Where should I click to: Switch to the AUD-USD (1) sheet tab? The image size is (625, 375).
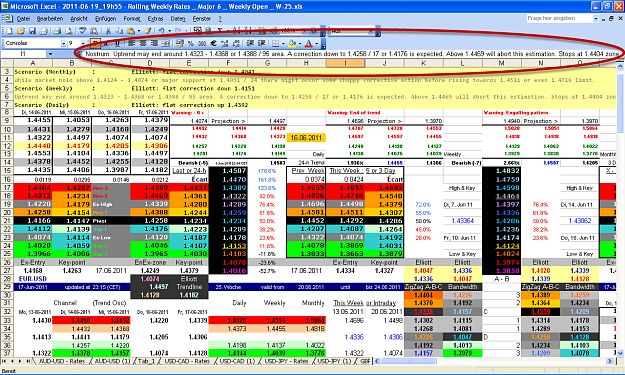112,361
